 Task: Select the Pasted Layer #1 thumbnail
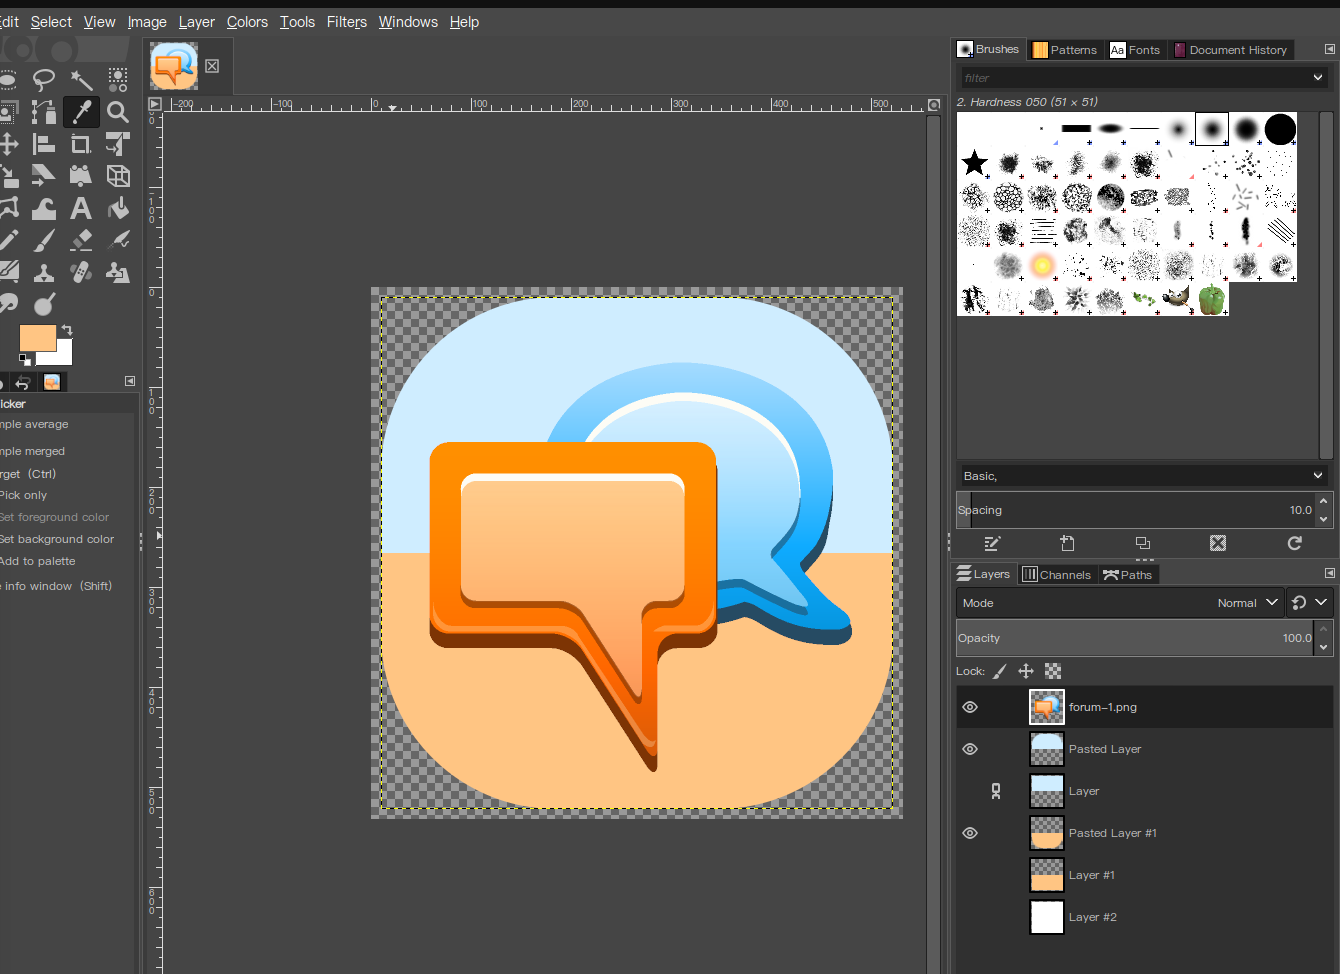[1046, 833]
